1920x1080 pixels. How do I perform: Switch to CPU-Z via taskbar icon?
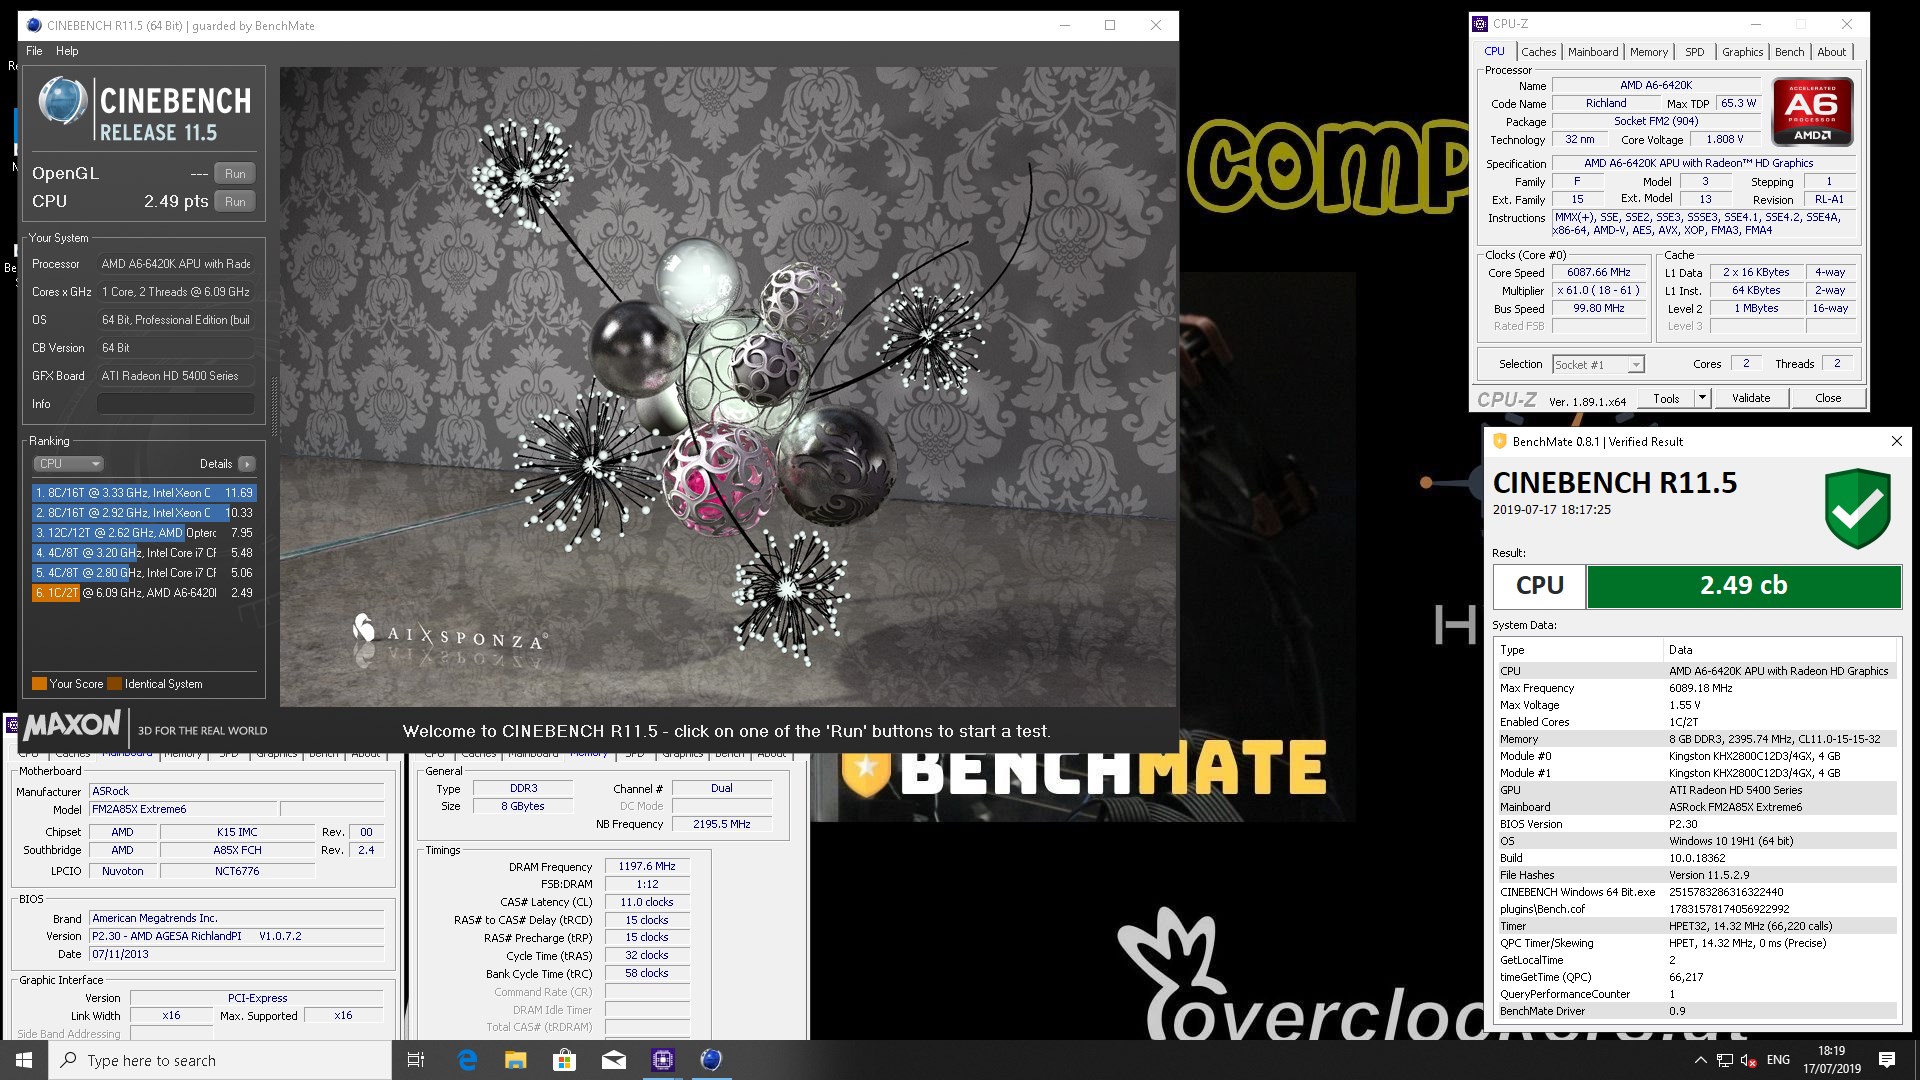tap(662, 1060)
